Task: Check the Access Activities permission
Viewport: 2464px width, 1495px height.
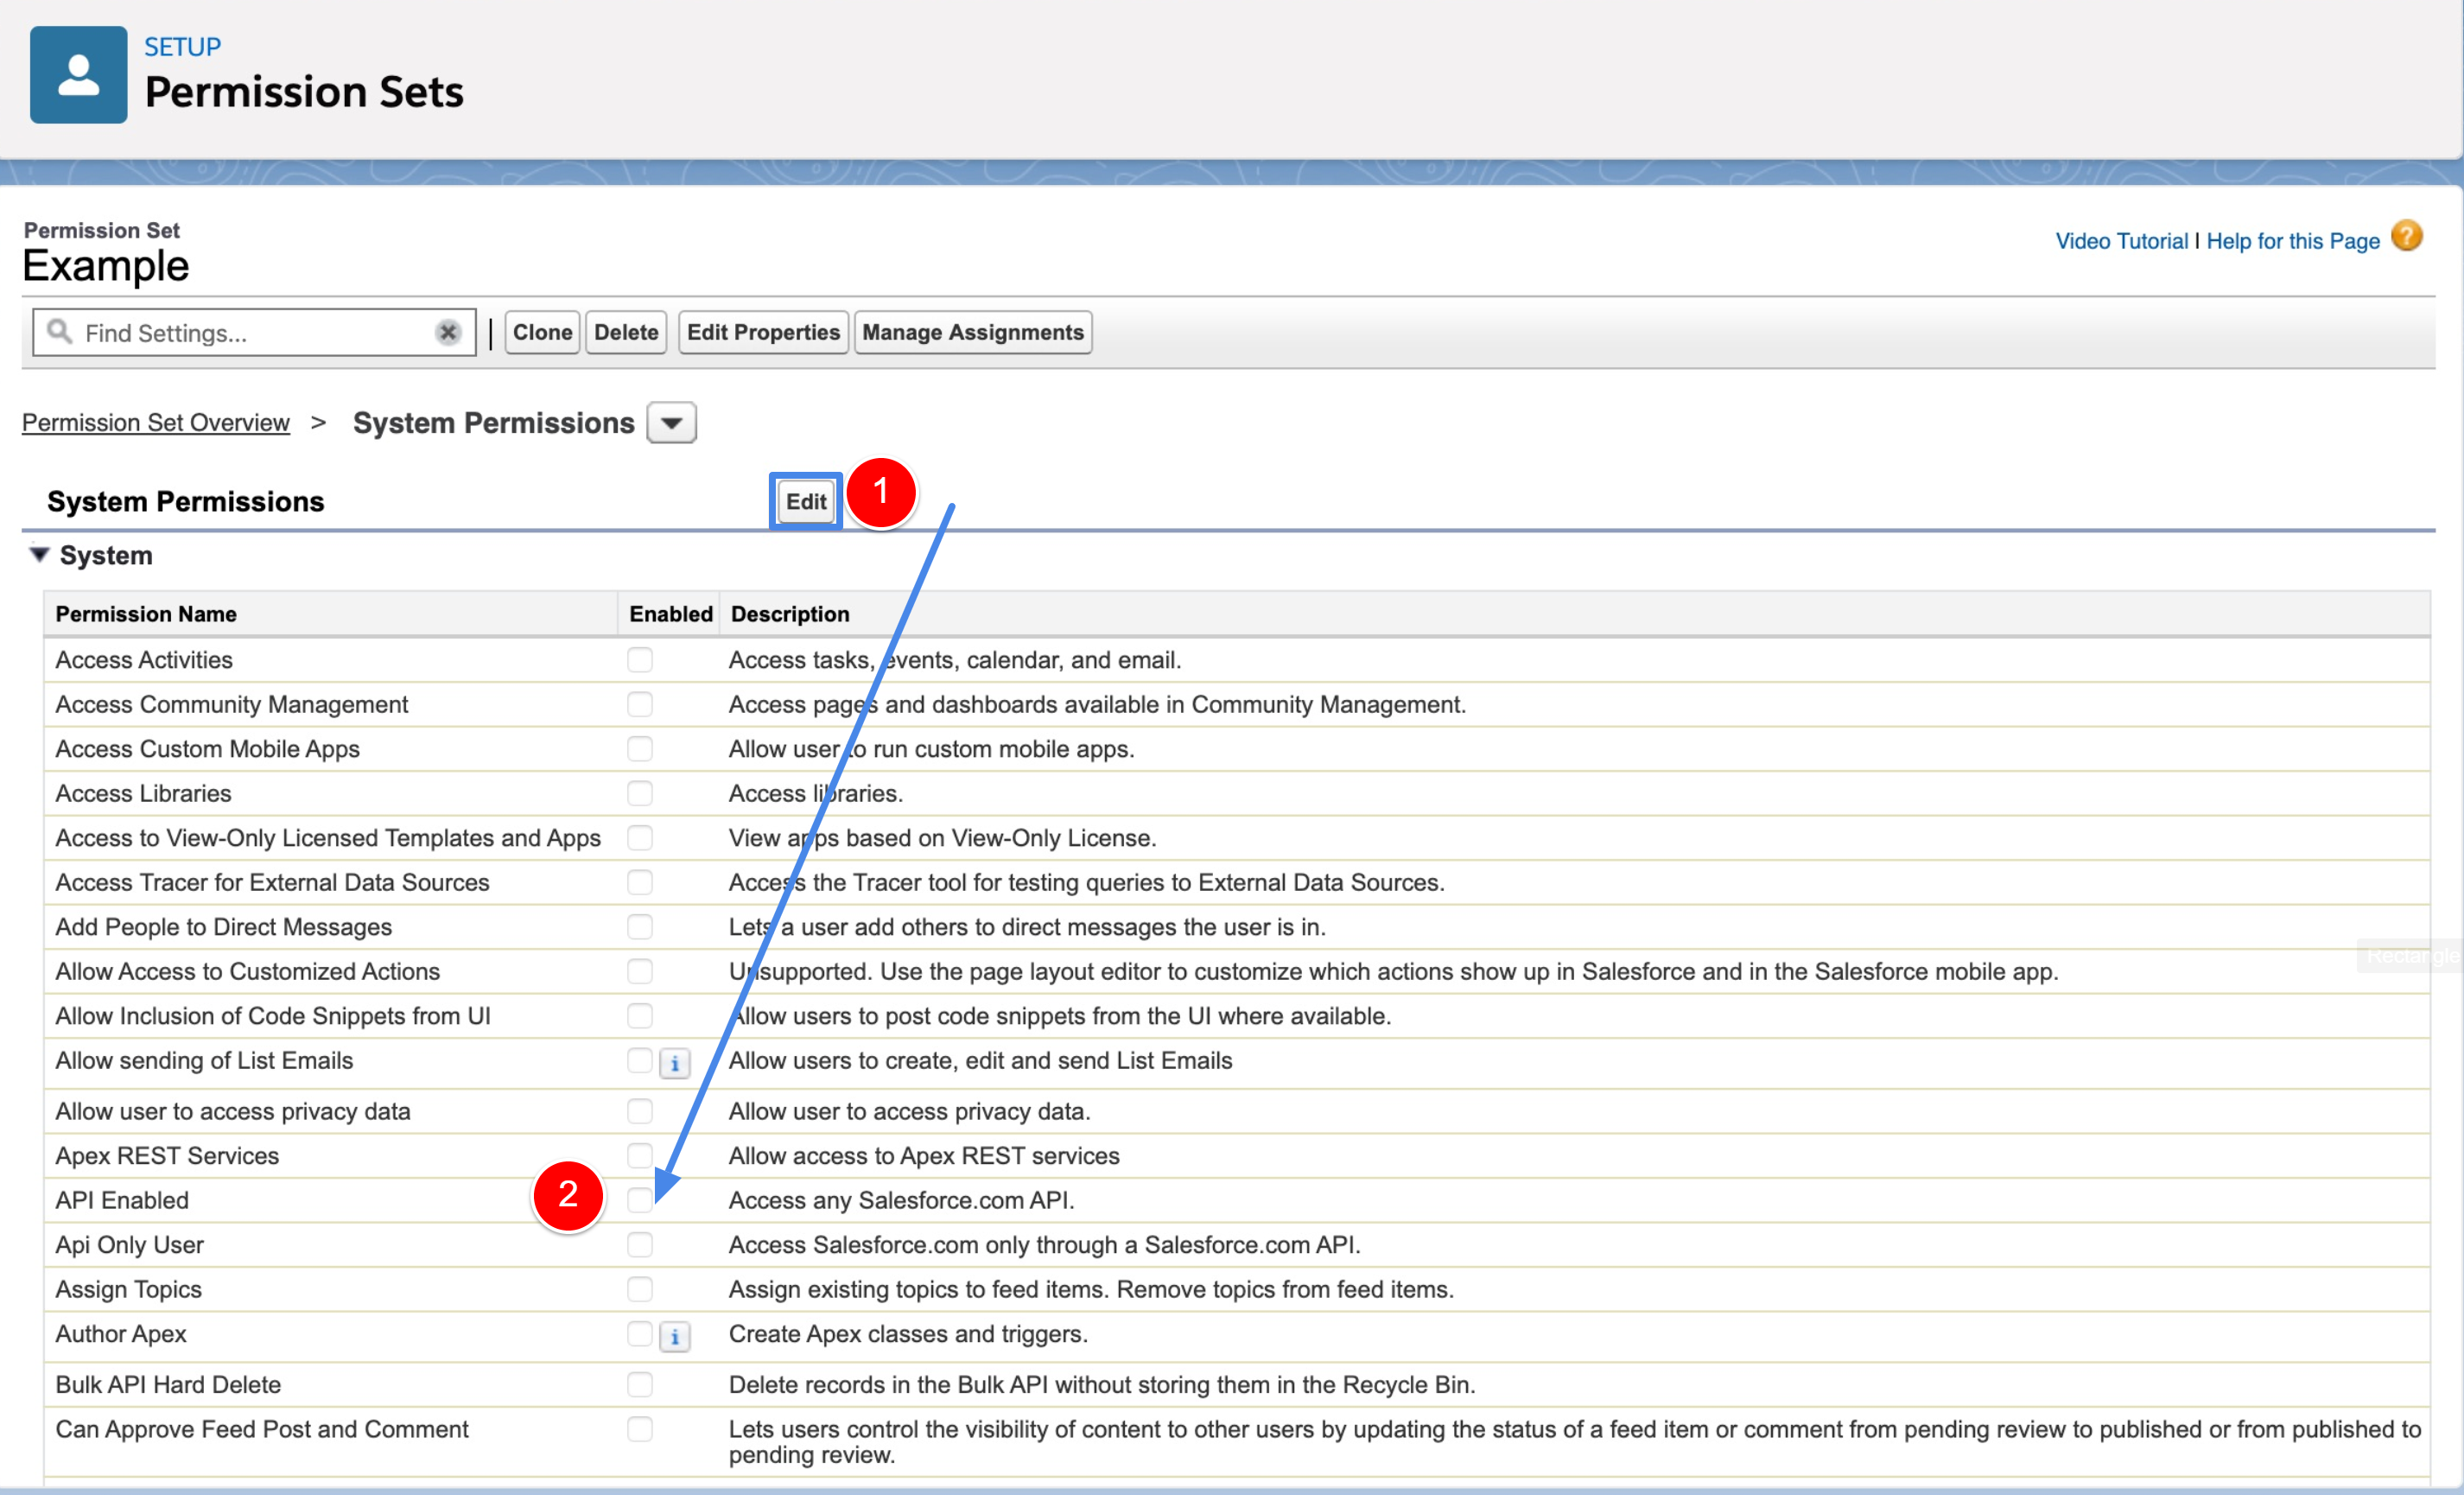Action: click(640, 659)
